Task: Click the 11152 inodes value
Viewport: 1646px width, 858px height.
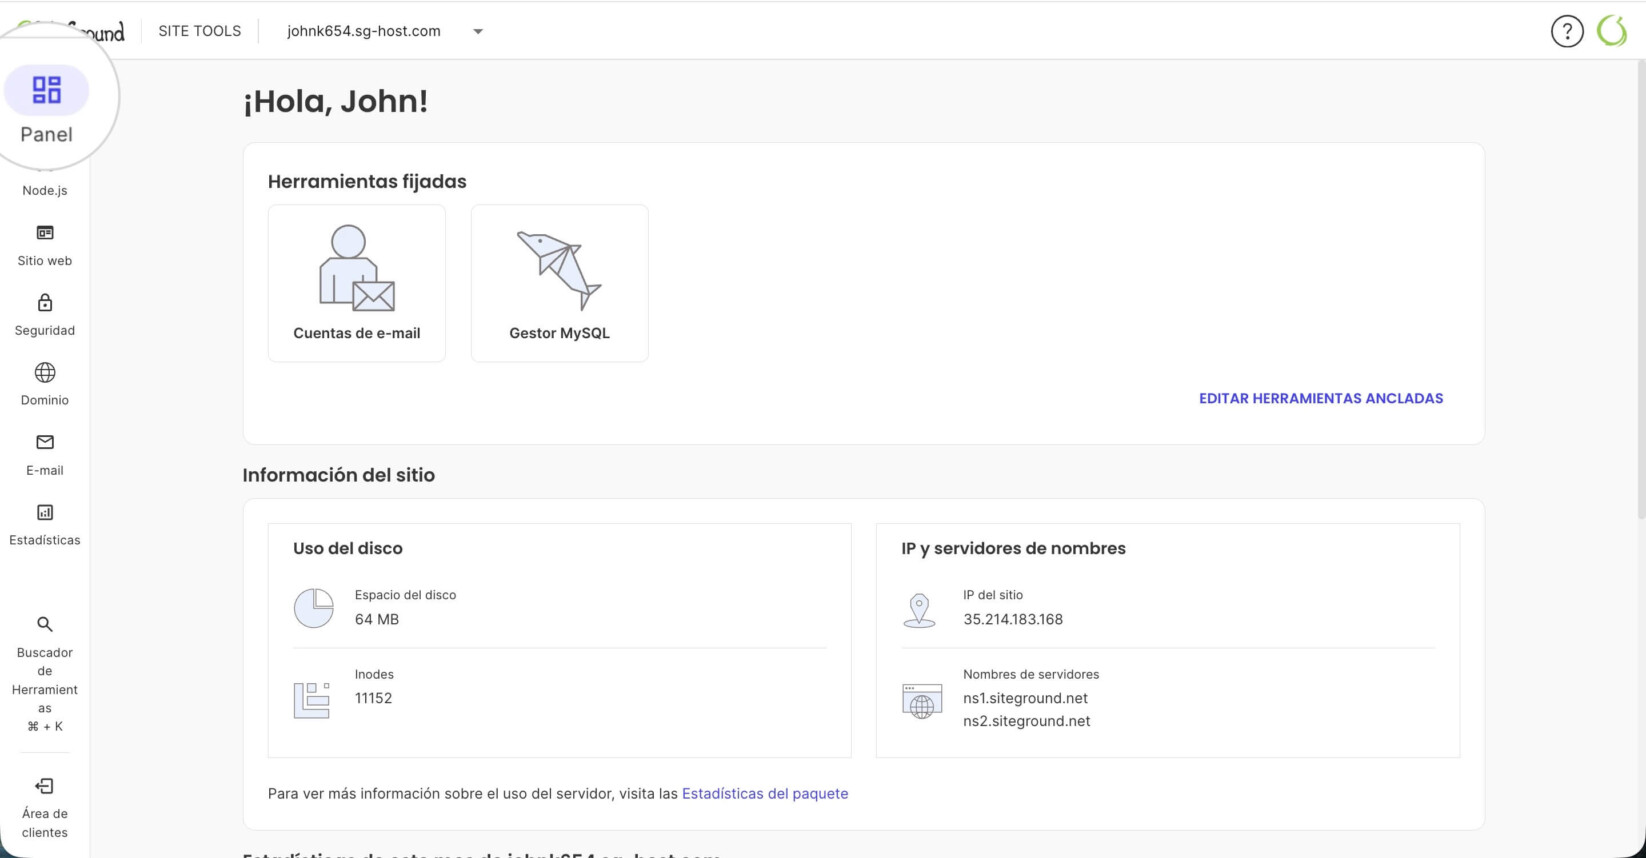Action: (x=374, y=698)
